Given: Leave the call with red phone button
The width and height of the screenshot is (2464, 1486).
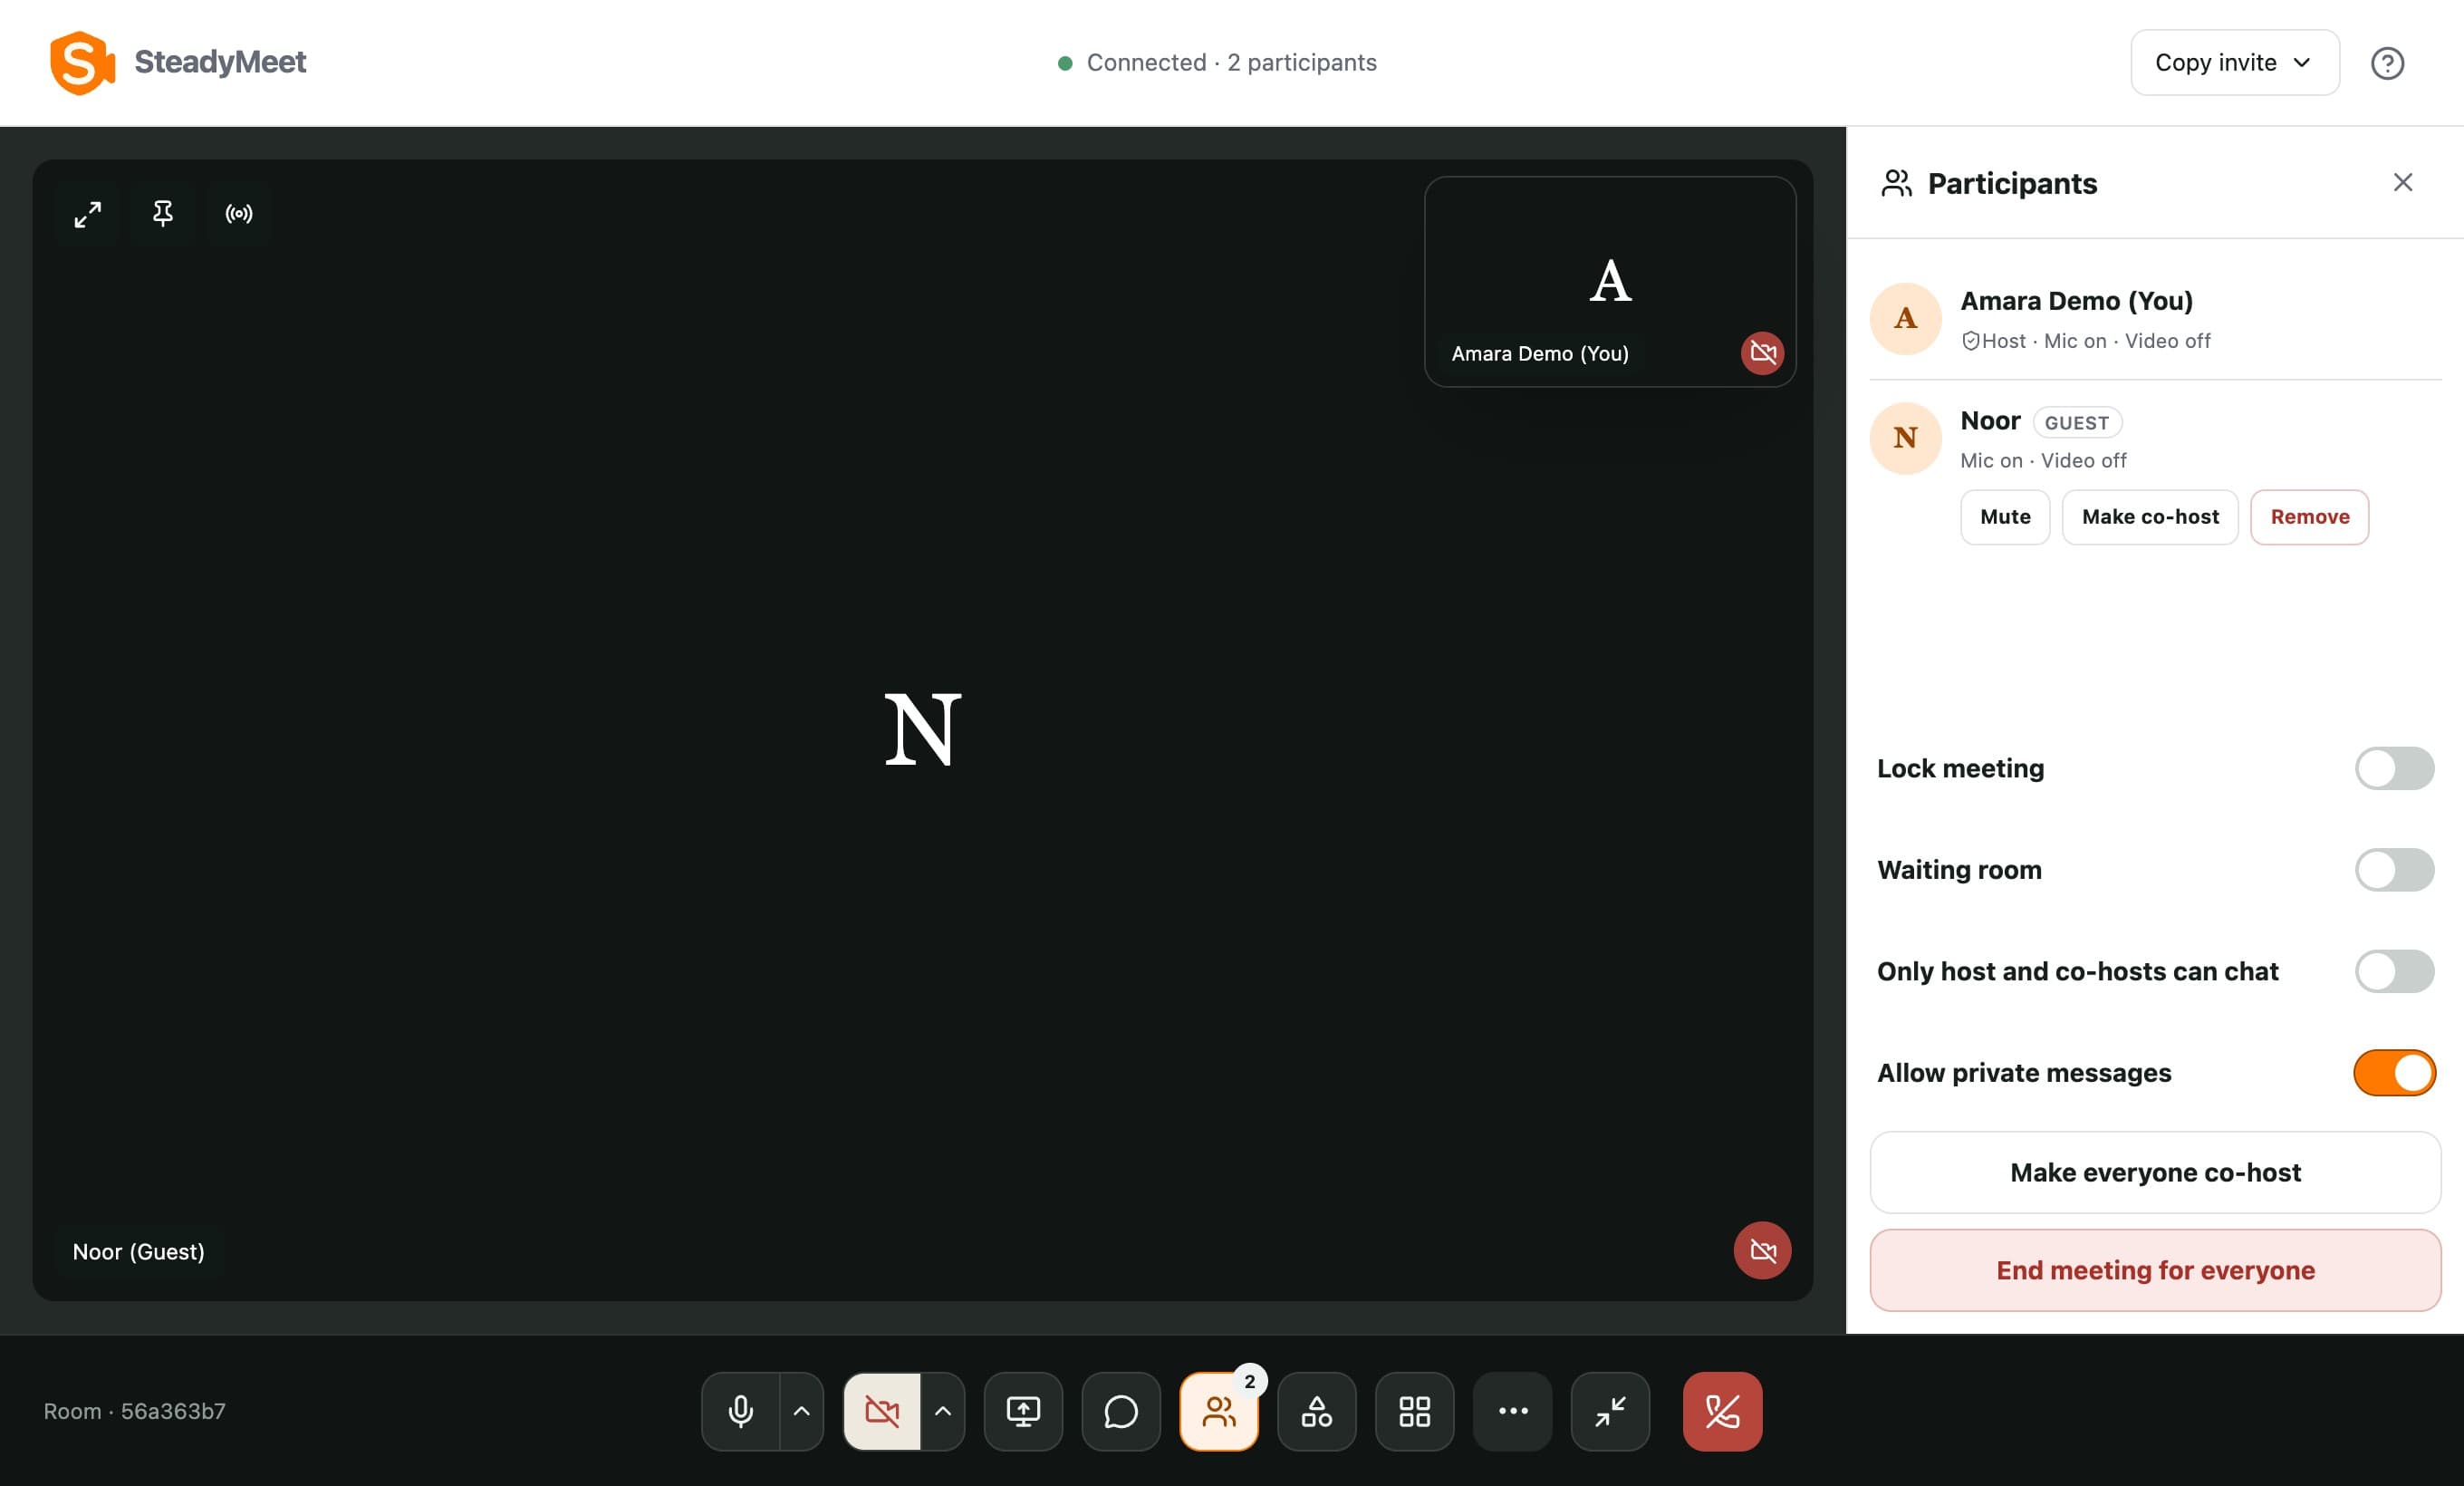Looking at the screenshot, I should pyautogui.click(x=1722, y=1411).
